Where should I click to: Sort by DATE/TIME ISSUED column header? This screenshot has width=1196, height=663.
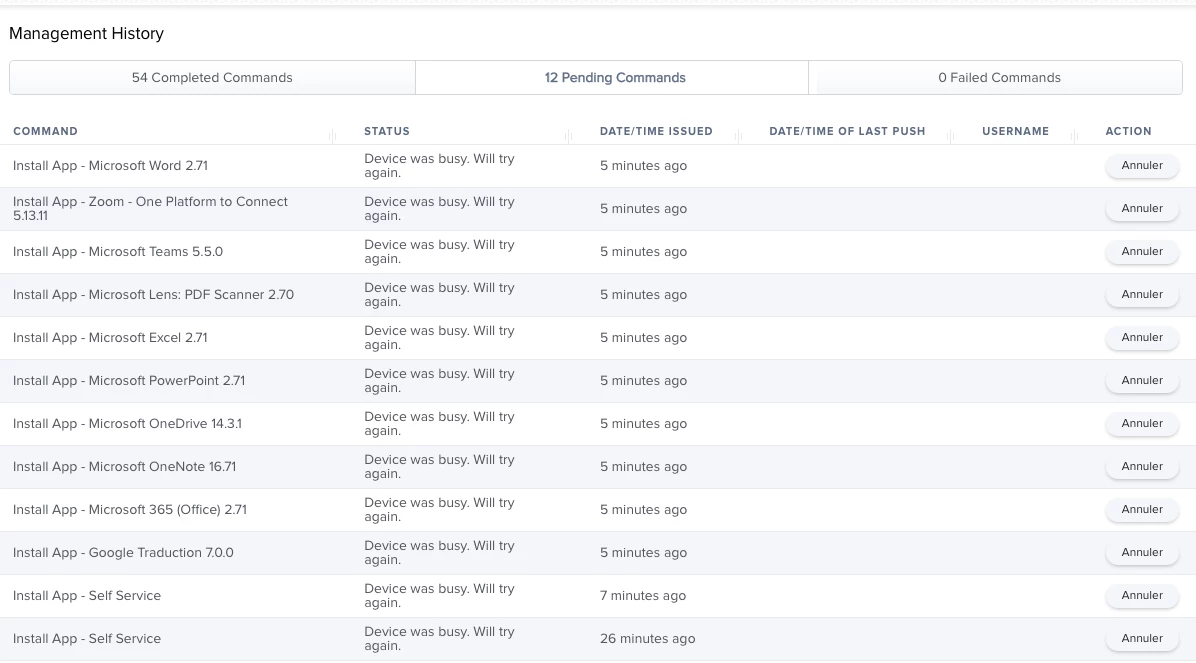pos(656,131)
